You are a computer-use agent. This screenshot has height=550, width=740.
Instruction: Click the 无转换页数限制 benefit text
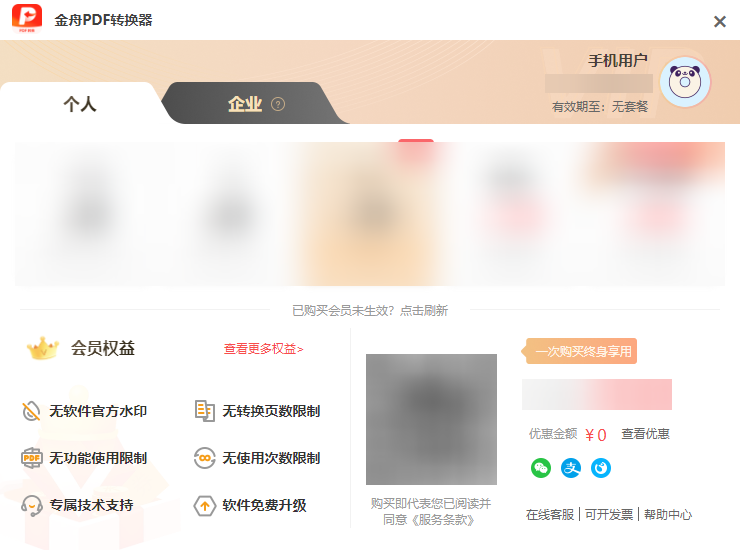[x=271, y=411]
